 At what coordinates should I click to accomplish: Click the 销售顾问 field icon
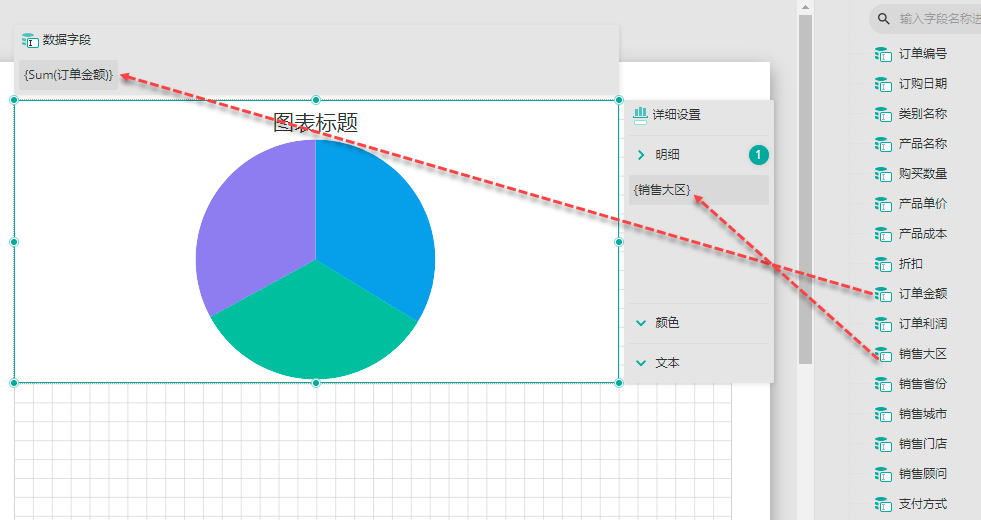point(883,475)
